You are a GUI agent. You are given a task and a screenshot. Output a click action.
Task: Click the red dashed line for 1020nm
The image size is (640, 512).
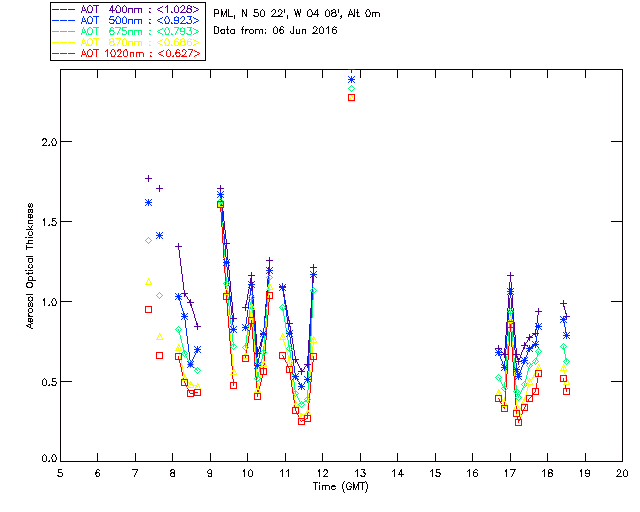[x=64, y=54]
